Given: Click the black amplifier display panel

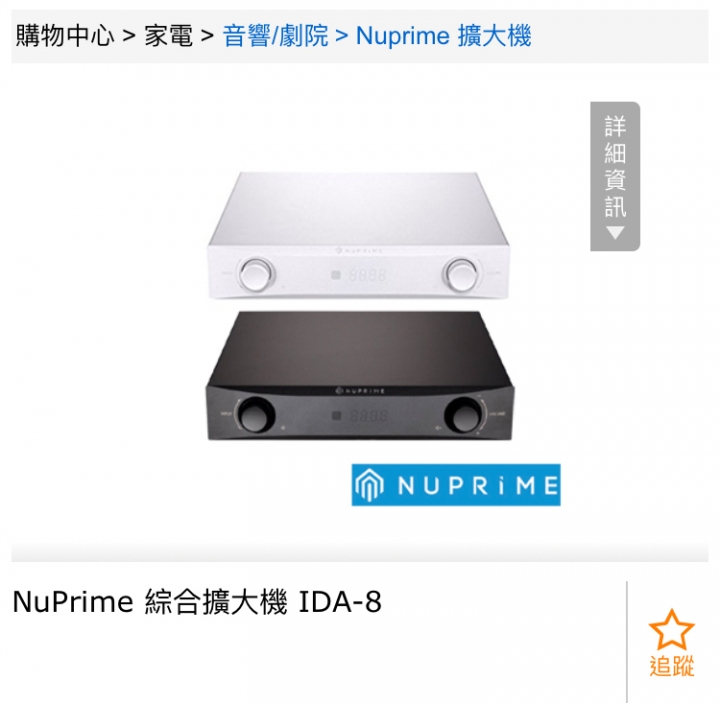Looking at the screenshot, I should (360, 416).
